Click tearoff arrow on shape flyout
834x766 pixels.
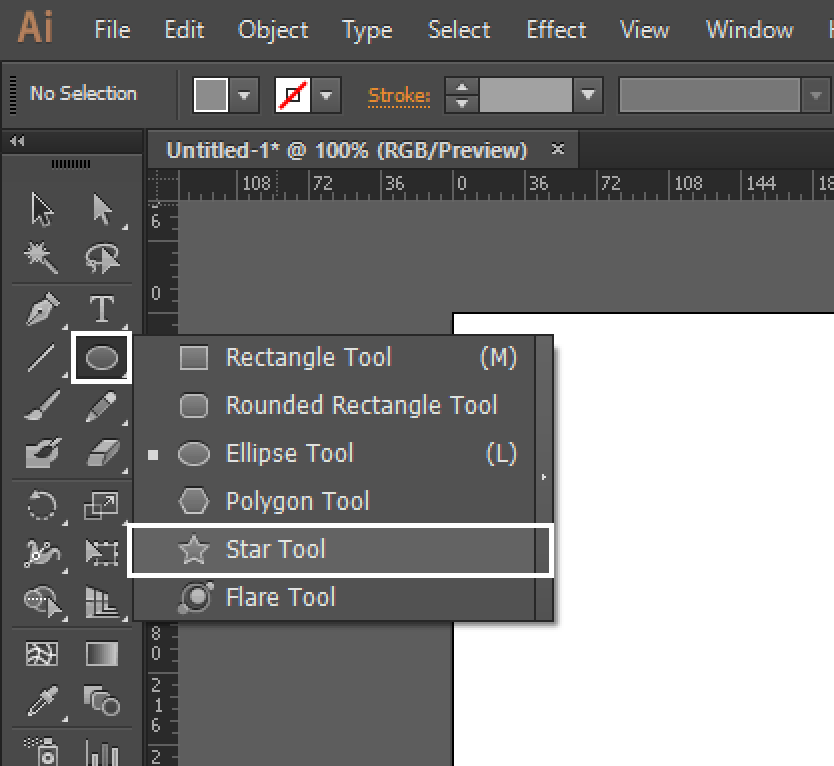click(544, 477)
